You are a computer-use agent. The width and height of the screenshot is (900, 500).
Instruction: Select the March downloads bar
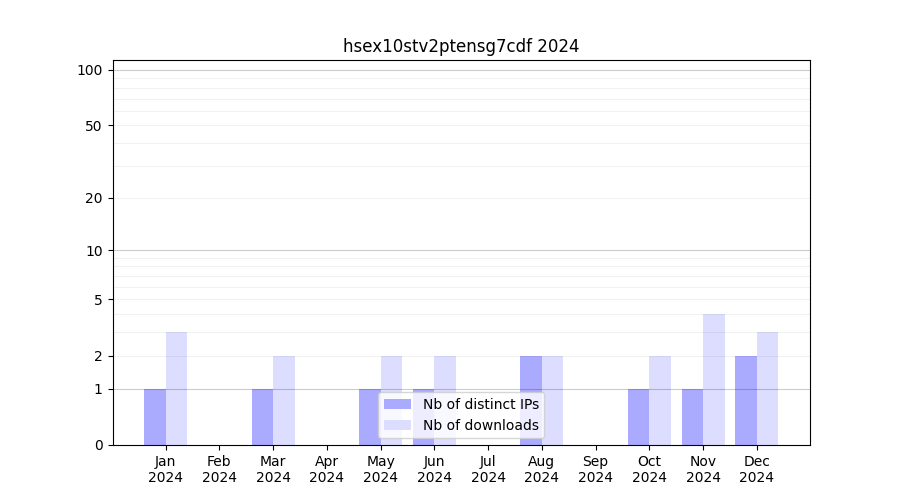pyautogui.click(x=284, y=400)
